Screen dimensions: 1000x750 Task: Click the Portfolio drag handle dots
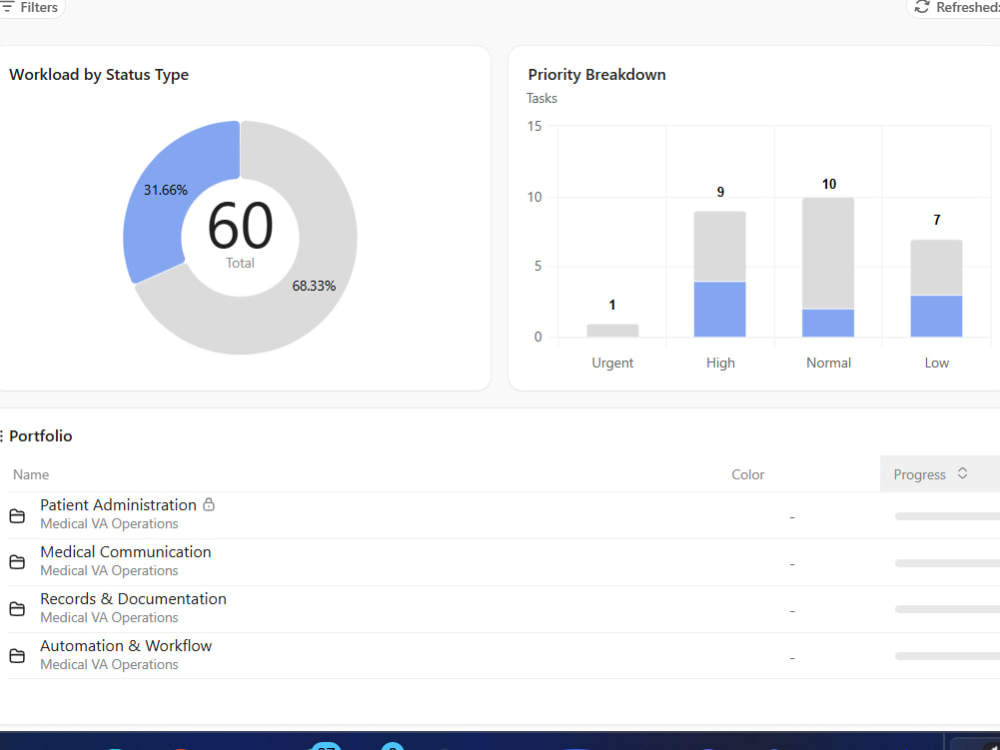pos(2,436)
